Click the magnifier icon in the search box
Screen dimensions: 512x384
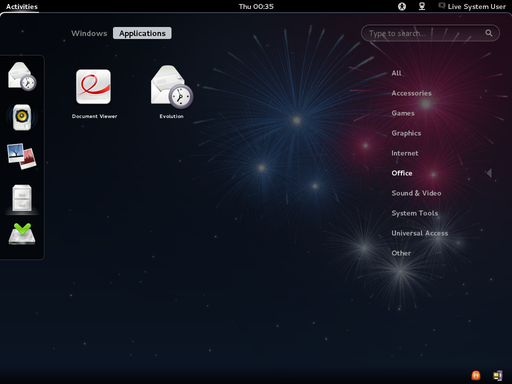coord(489,33)
